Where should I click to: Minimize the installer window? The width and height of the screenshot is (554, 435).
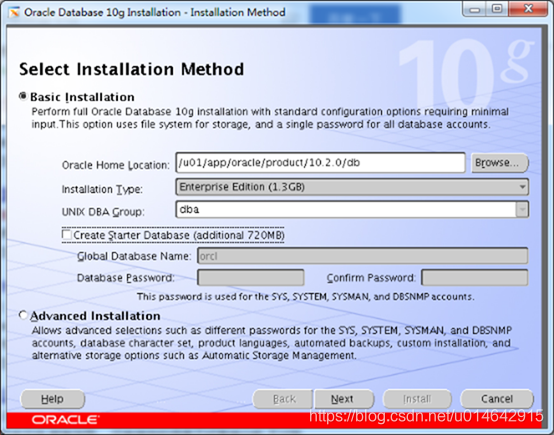[475, 10]
